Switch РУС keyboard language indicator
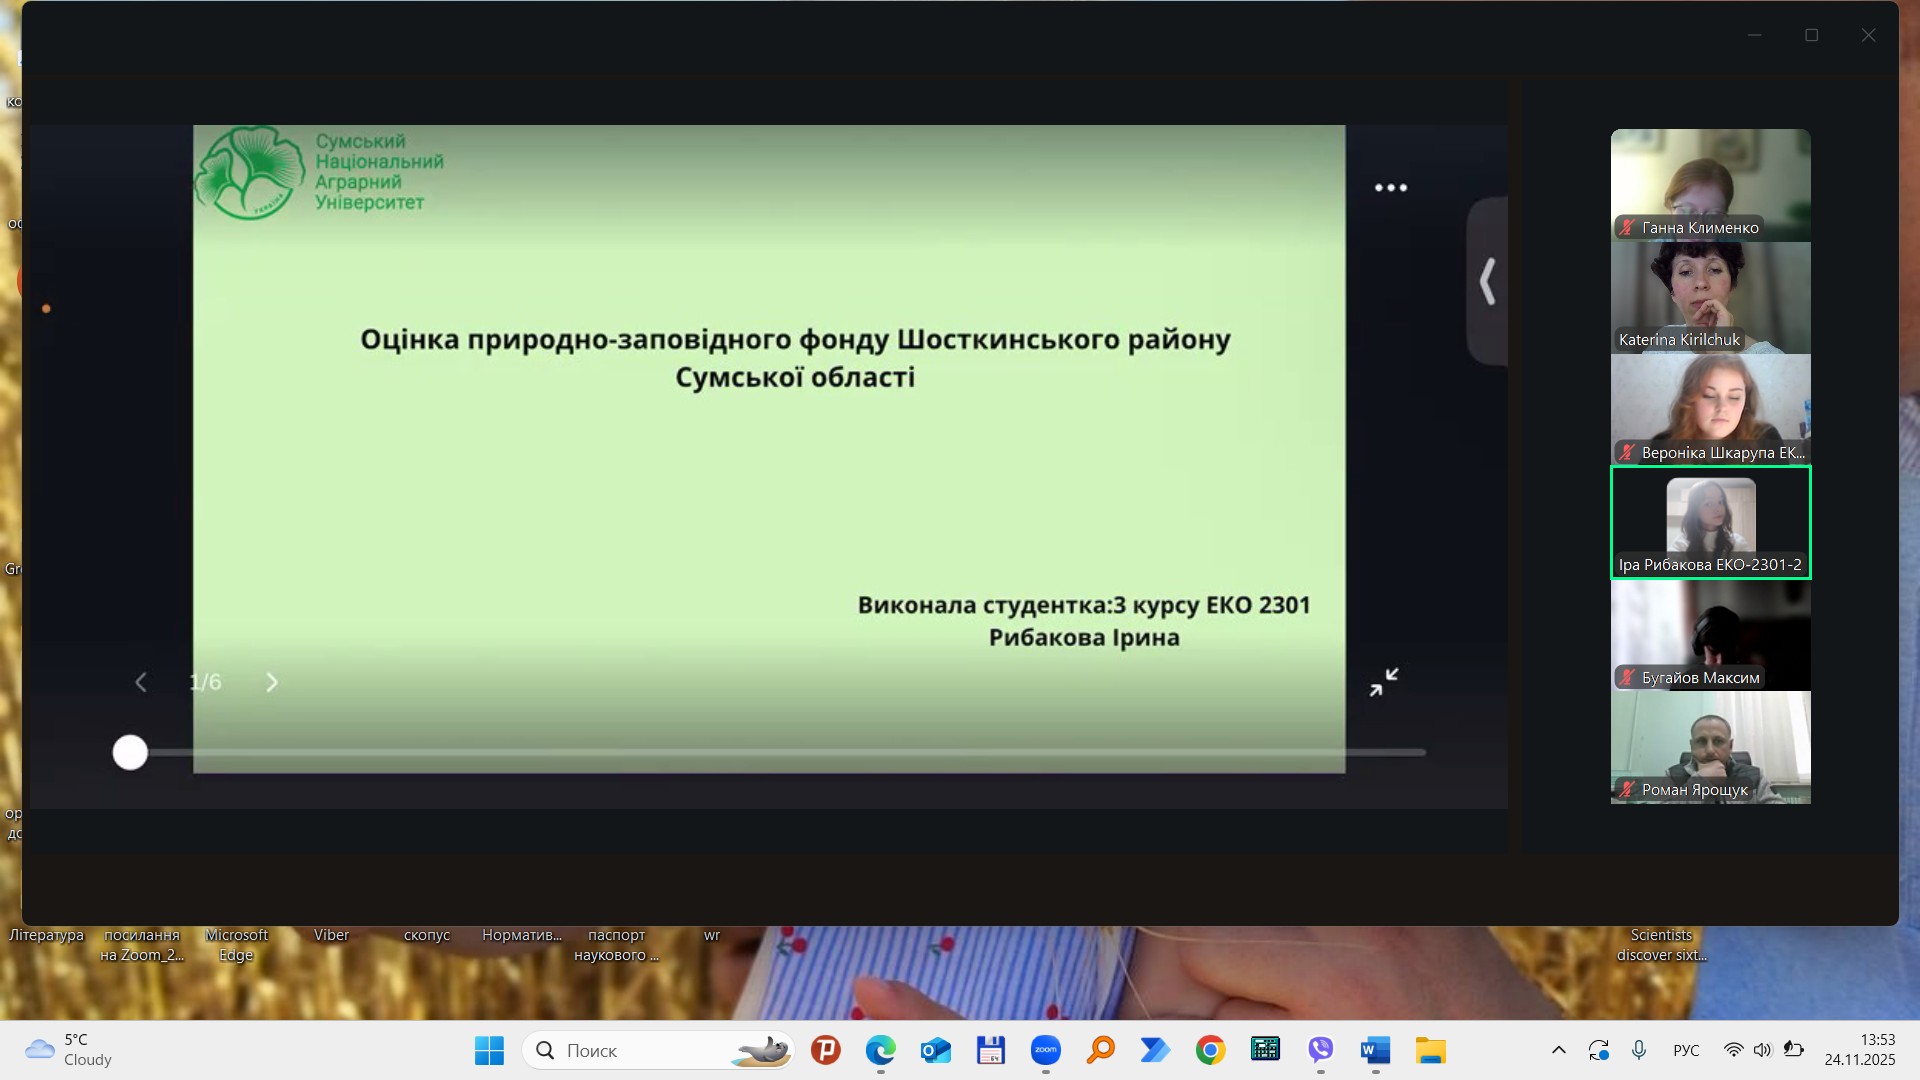The image size is (1920, 1080). click(1686, 1050)
